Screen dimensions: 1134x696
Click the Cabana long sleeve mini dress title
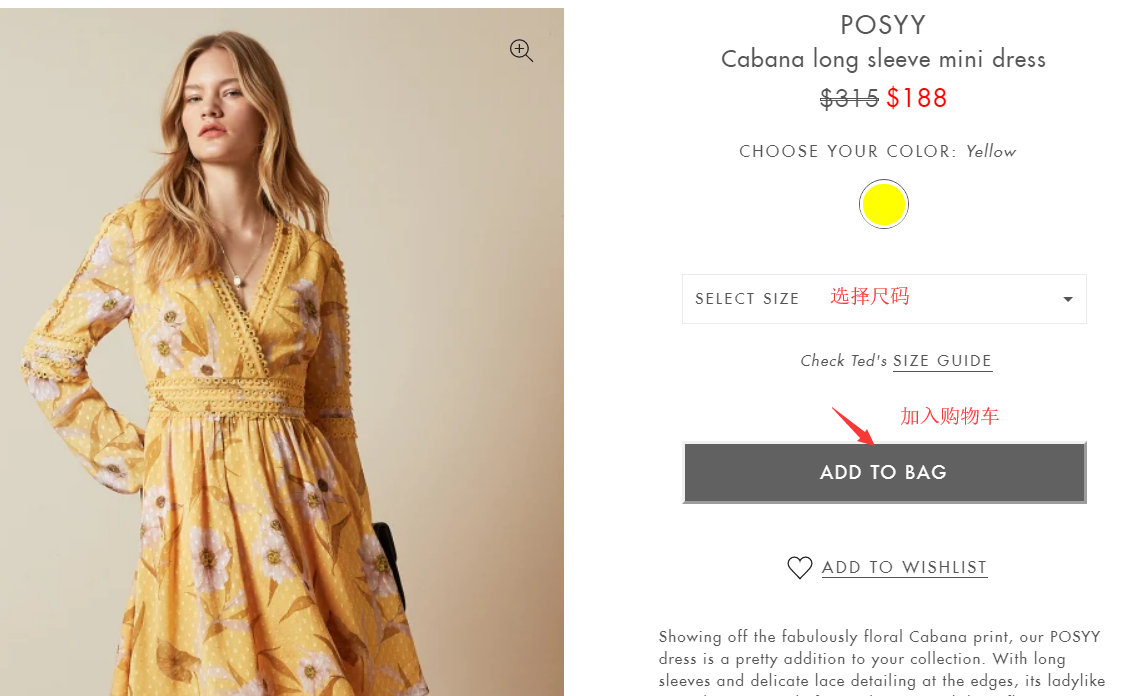click(883, 59)
